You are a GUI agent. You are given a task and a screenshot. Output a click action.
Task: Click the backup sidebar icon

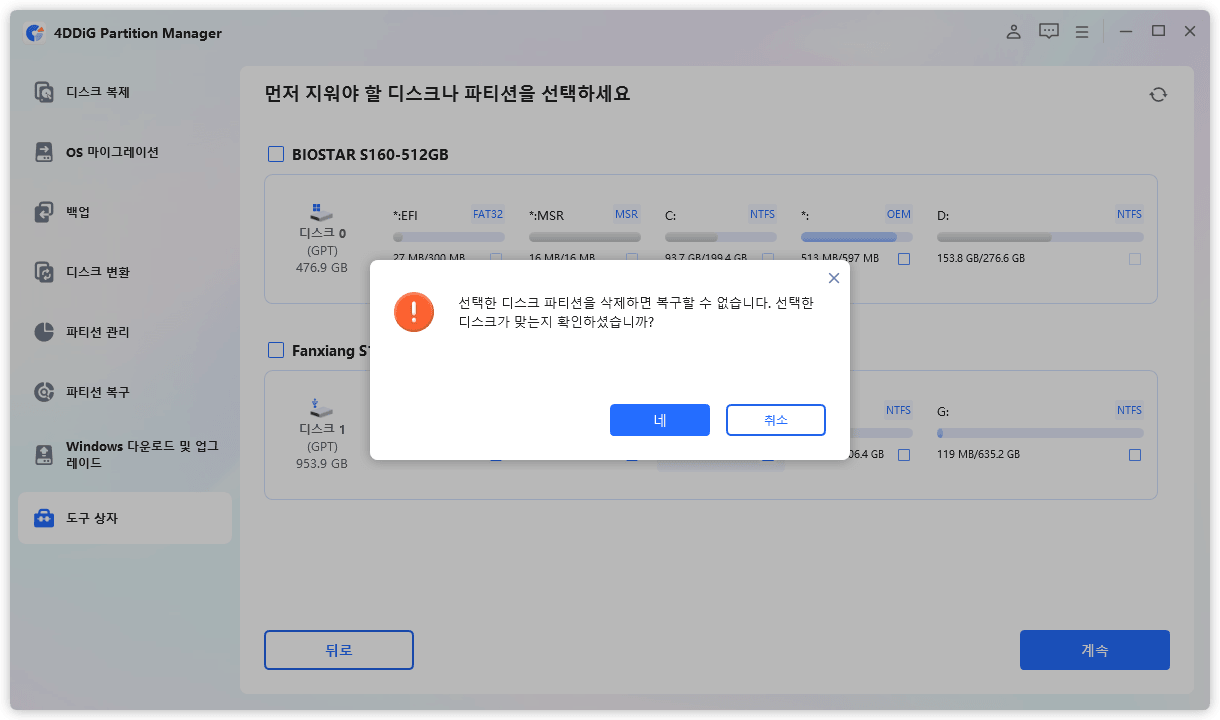tap(44, 212)
